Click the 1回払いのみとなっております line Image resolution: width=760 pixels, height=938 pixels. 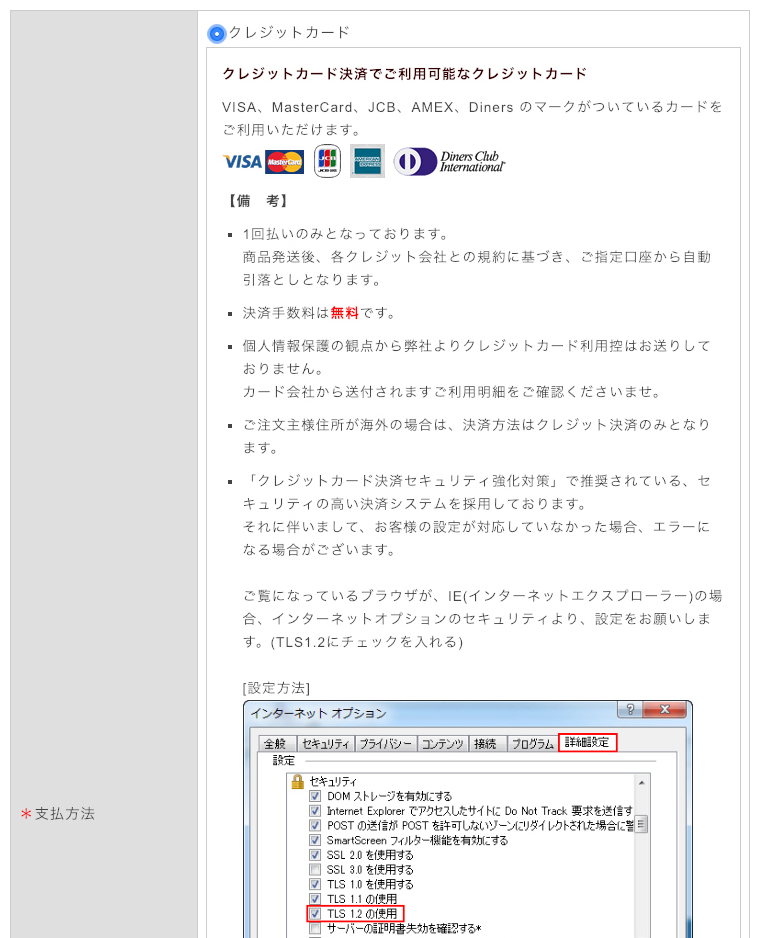click(345, 234)
